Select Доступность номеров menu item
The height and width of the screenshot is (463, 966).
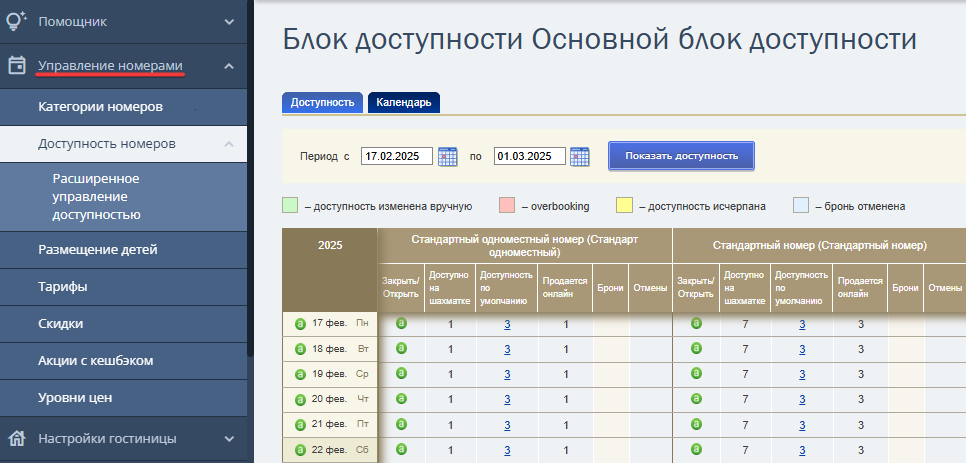(x=123, y=143)
